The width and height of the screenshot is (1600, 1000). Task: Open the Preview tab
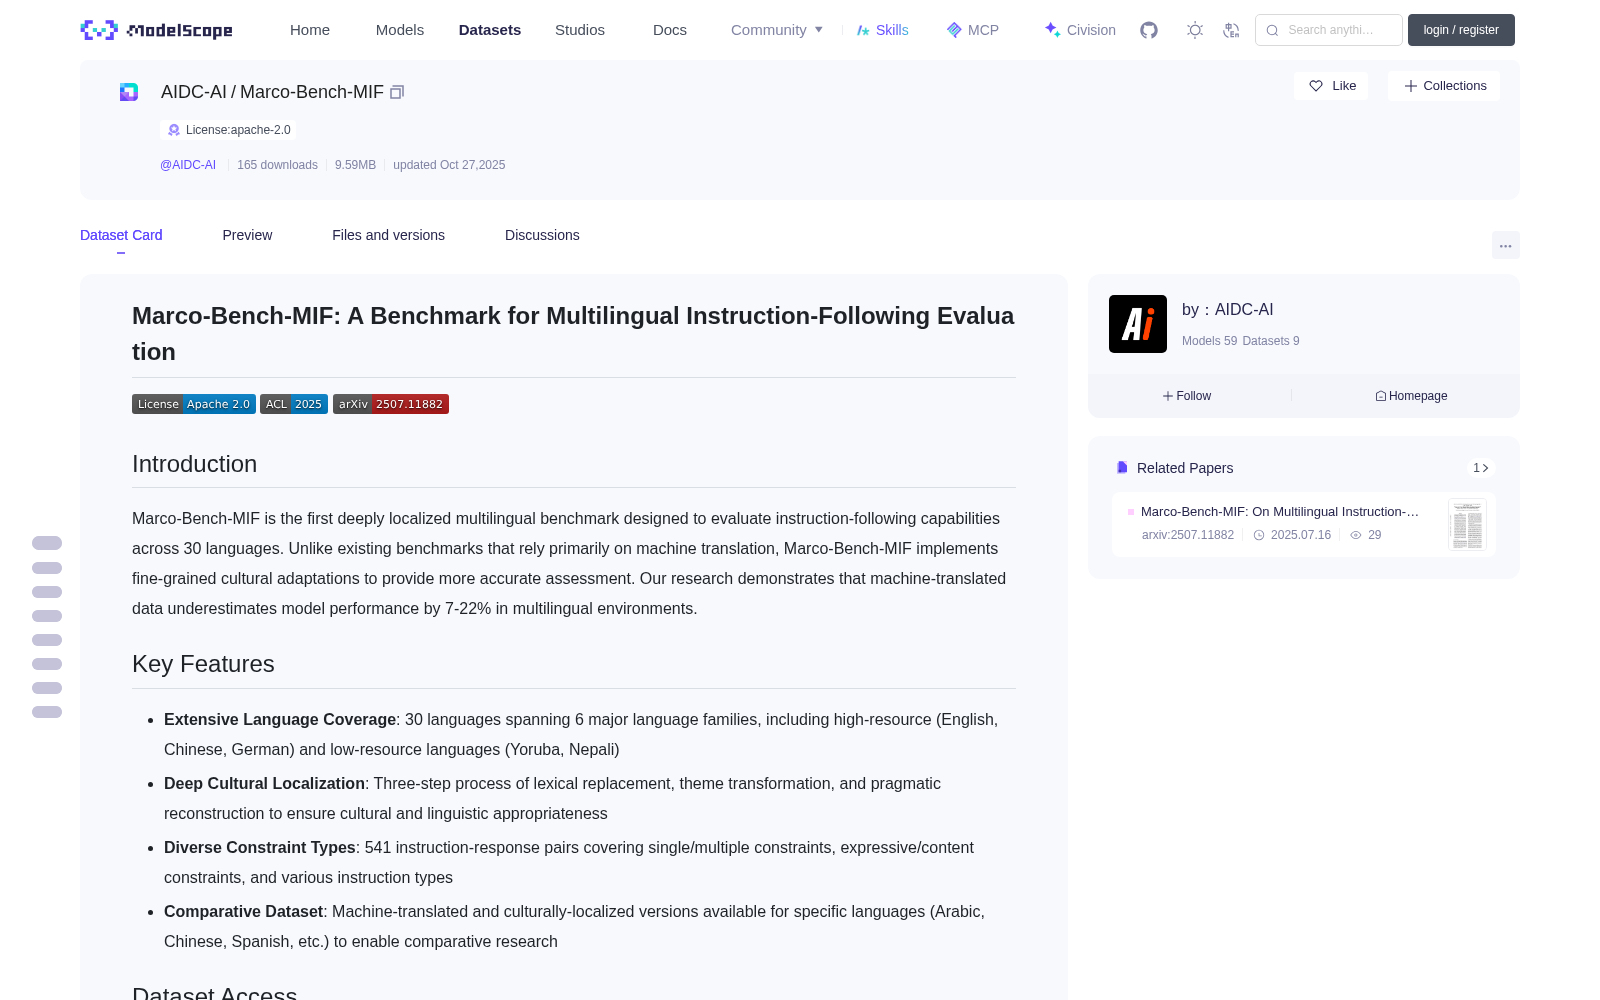247,235
